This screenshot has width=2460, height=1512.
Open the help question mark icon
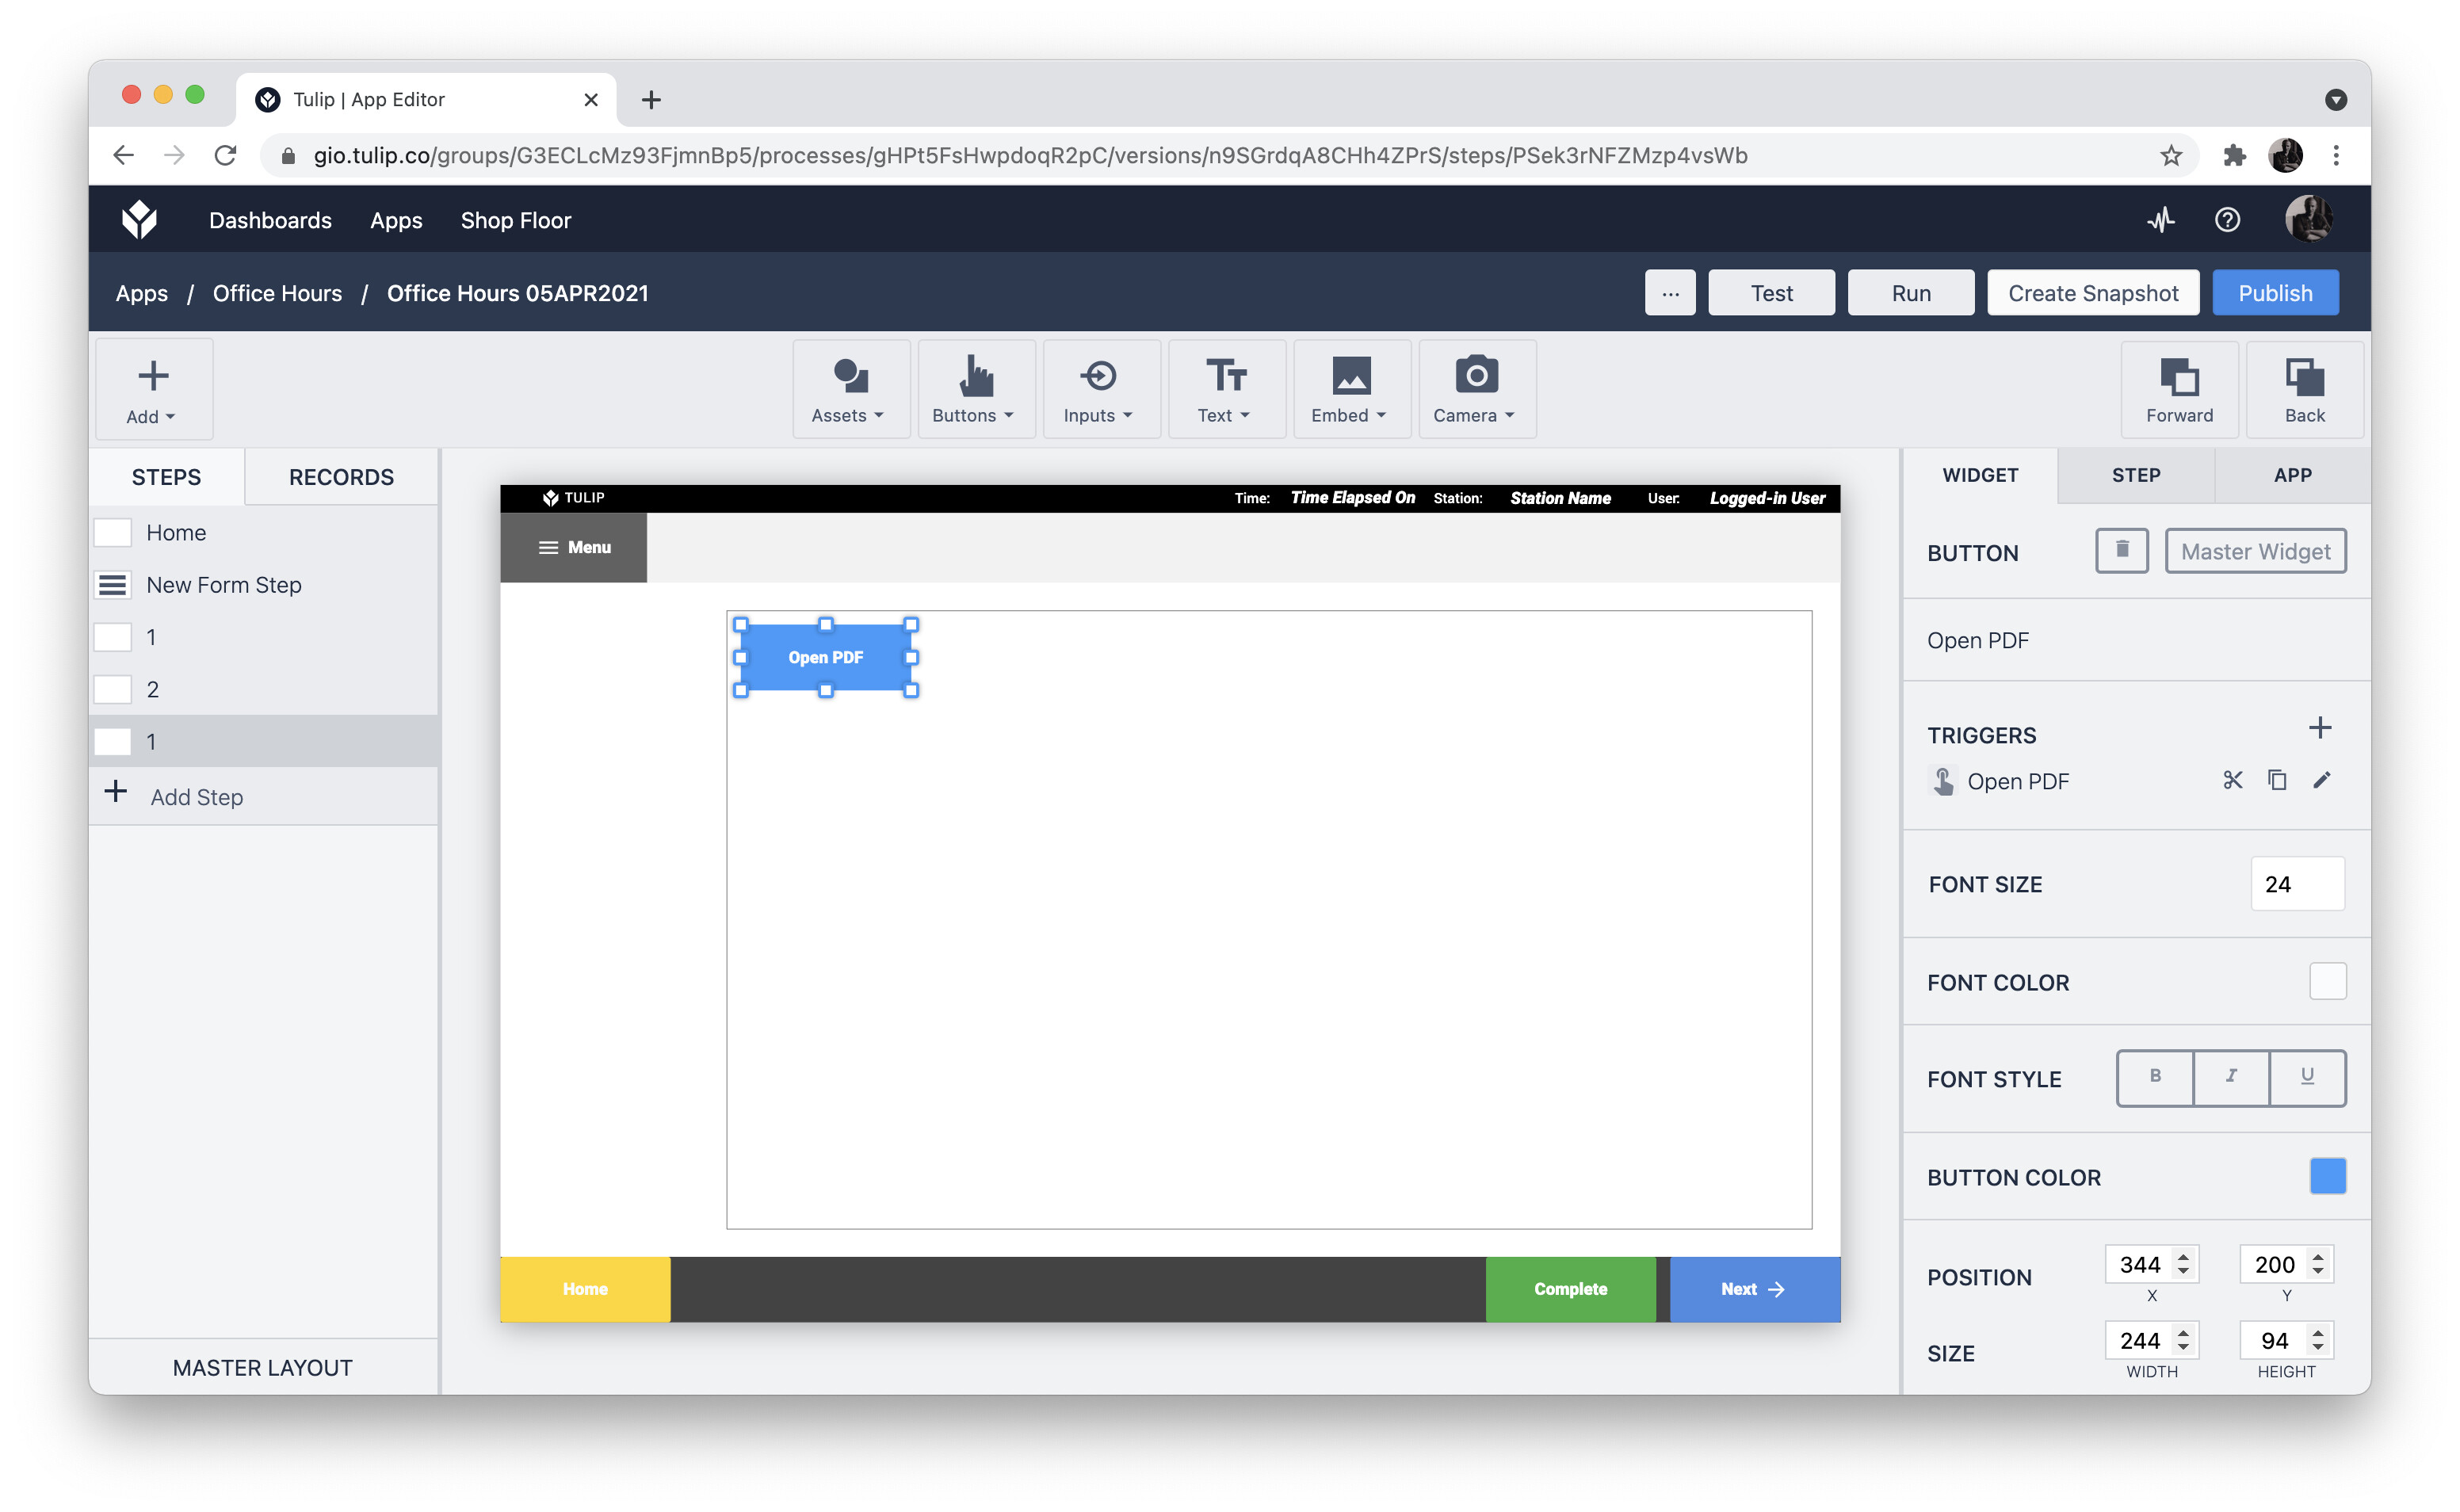point(2227,220)
